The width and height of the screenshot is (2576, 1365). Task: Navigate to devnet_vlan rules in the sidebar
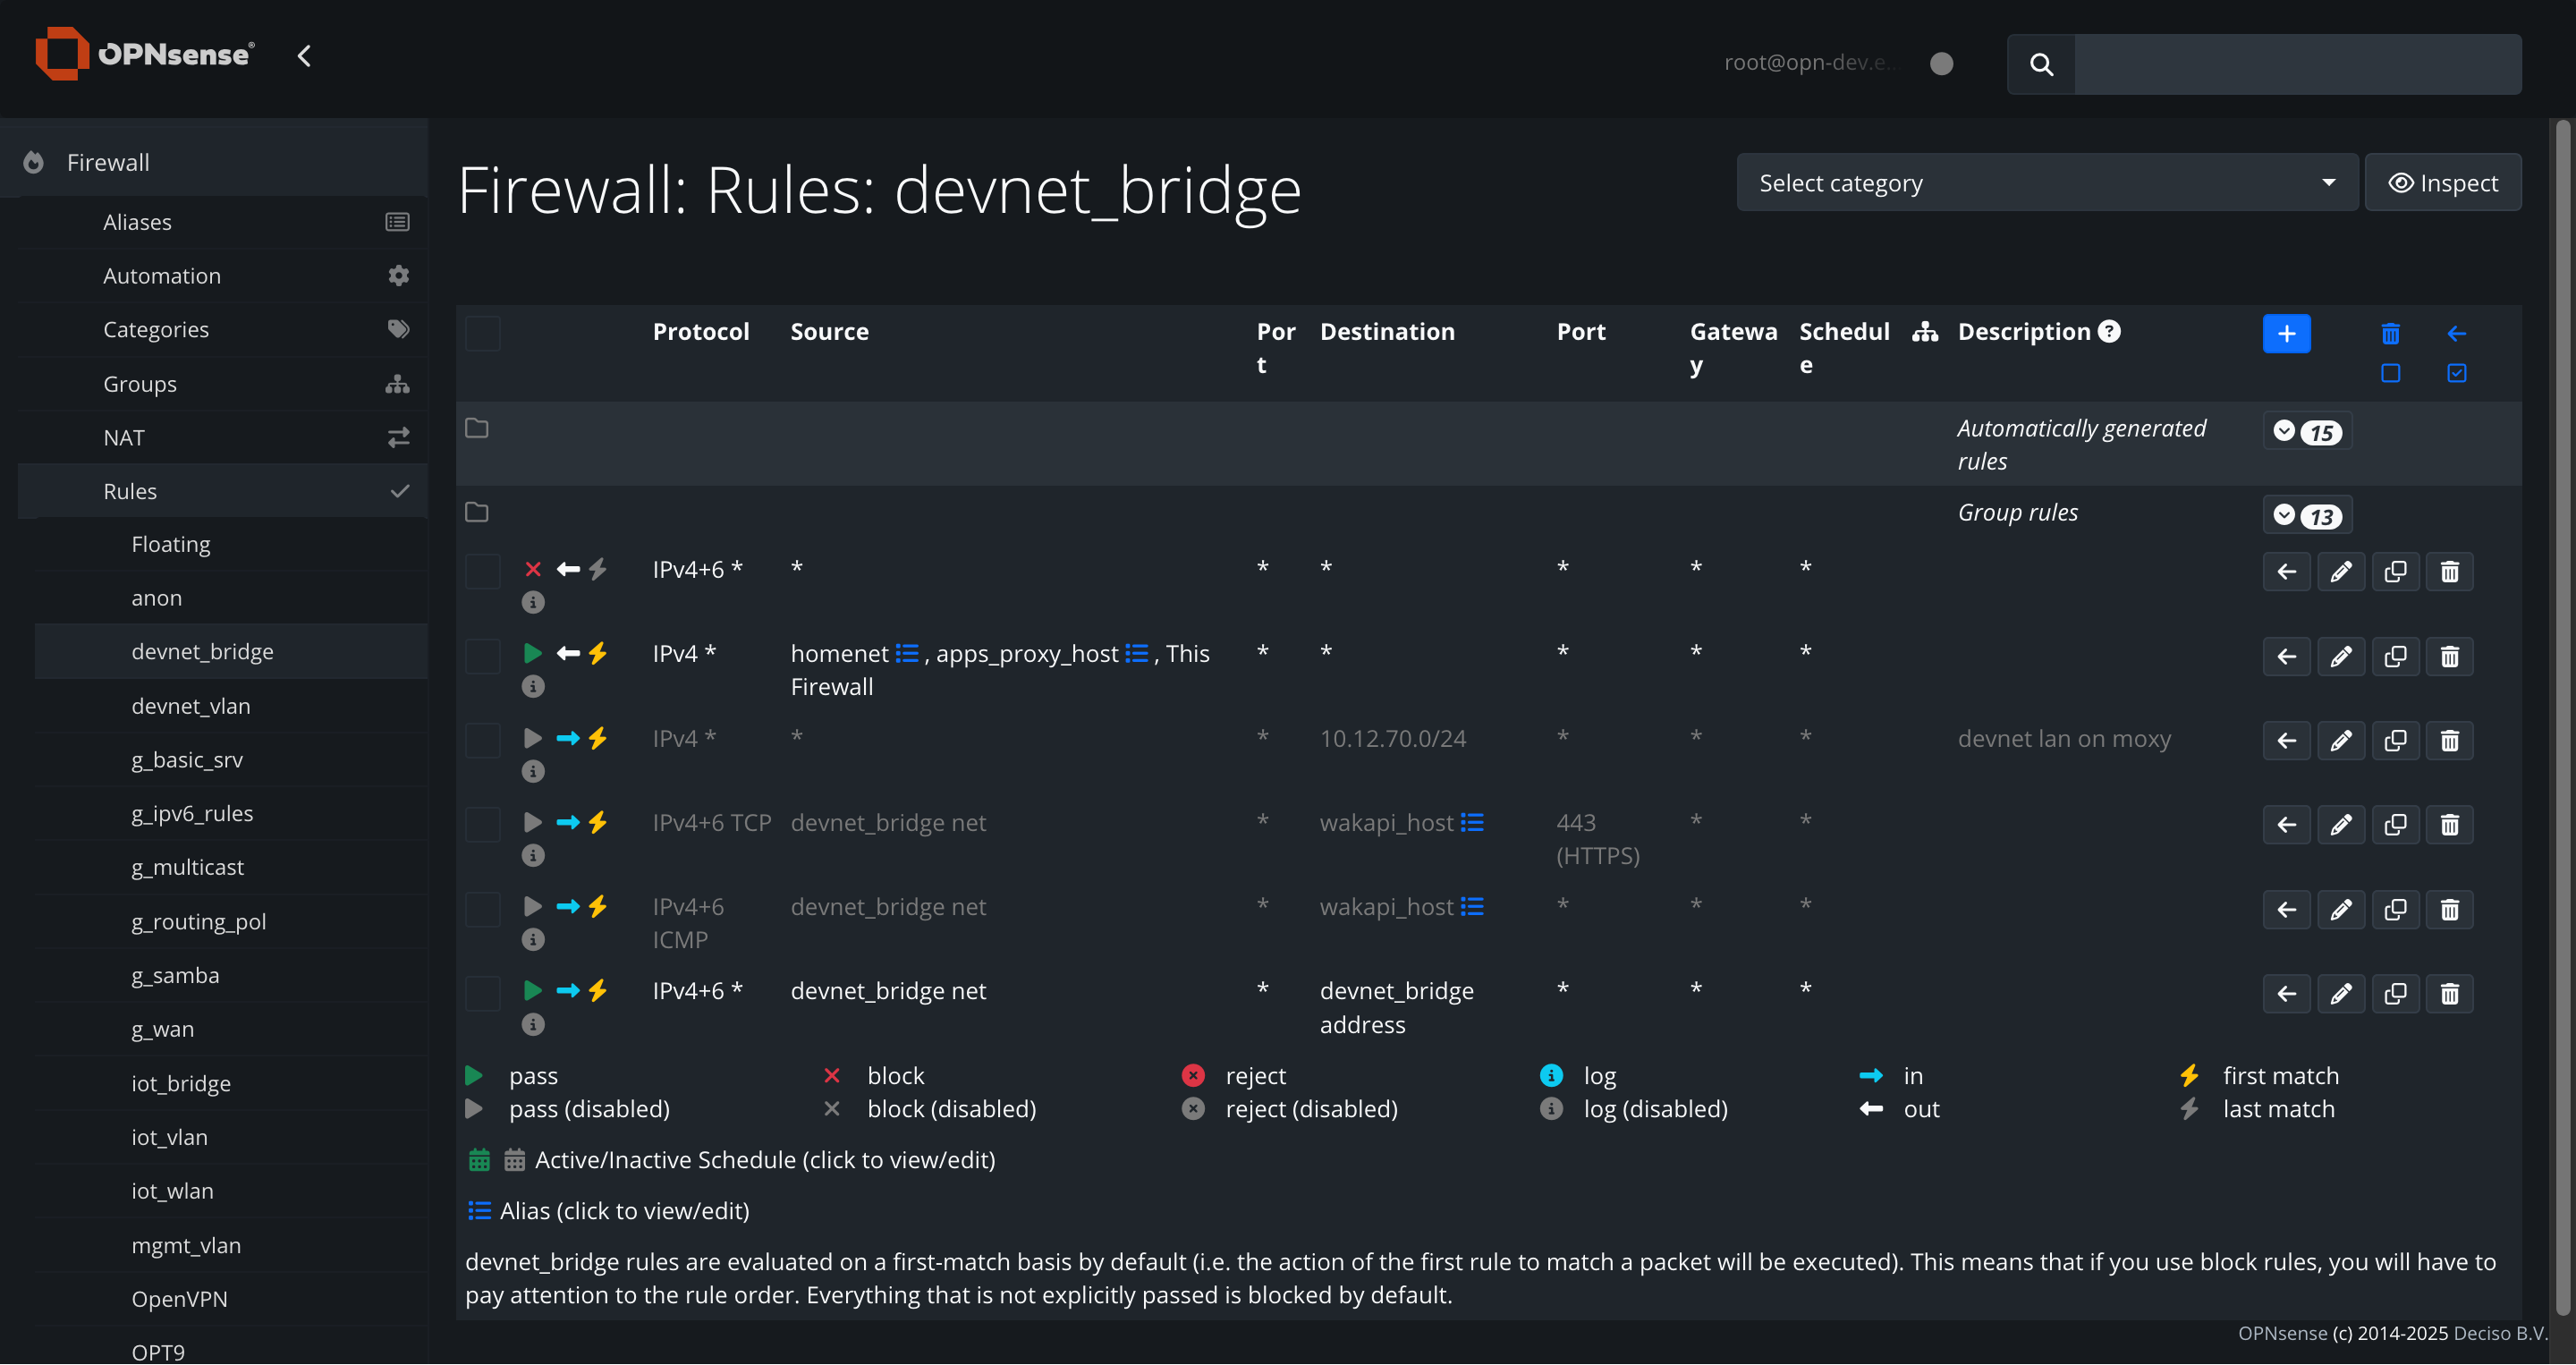[191, 706]
